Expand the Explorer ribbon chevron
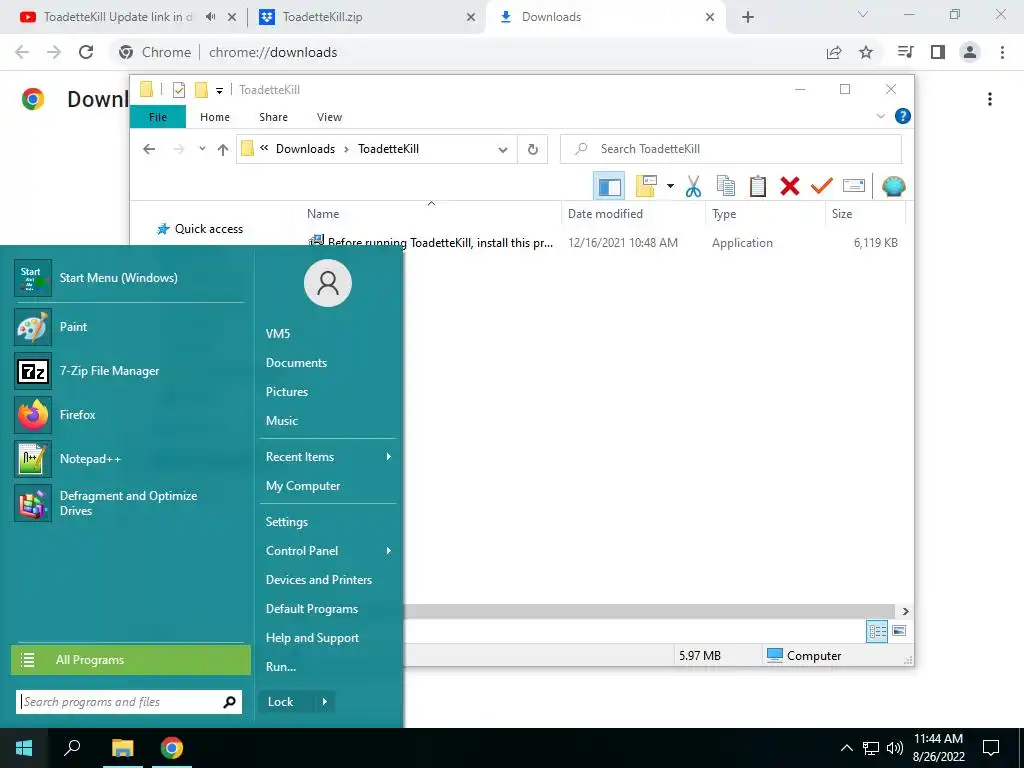 [x=880, y=116]
